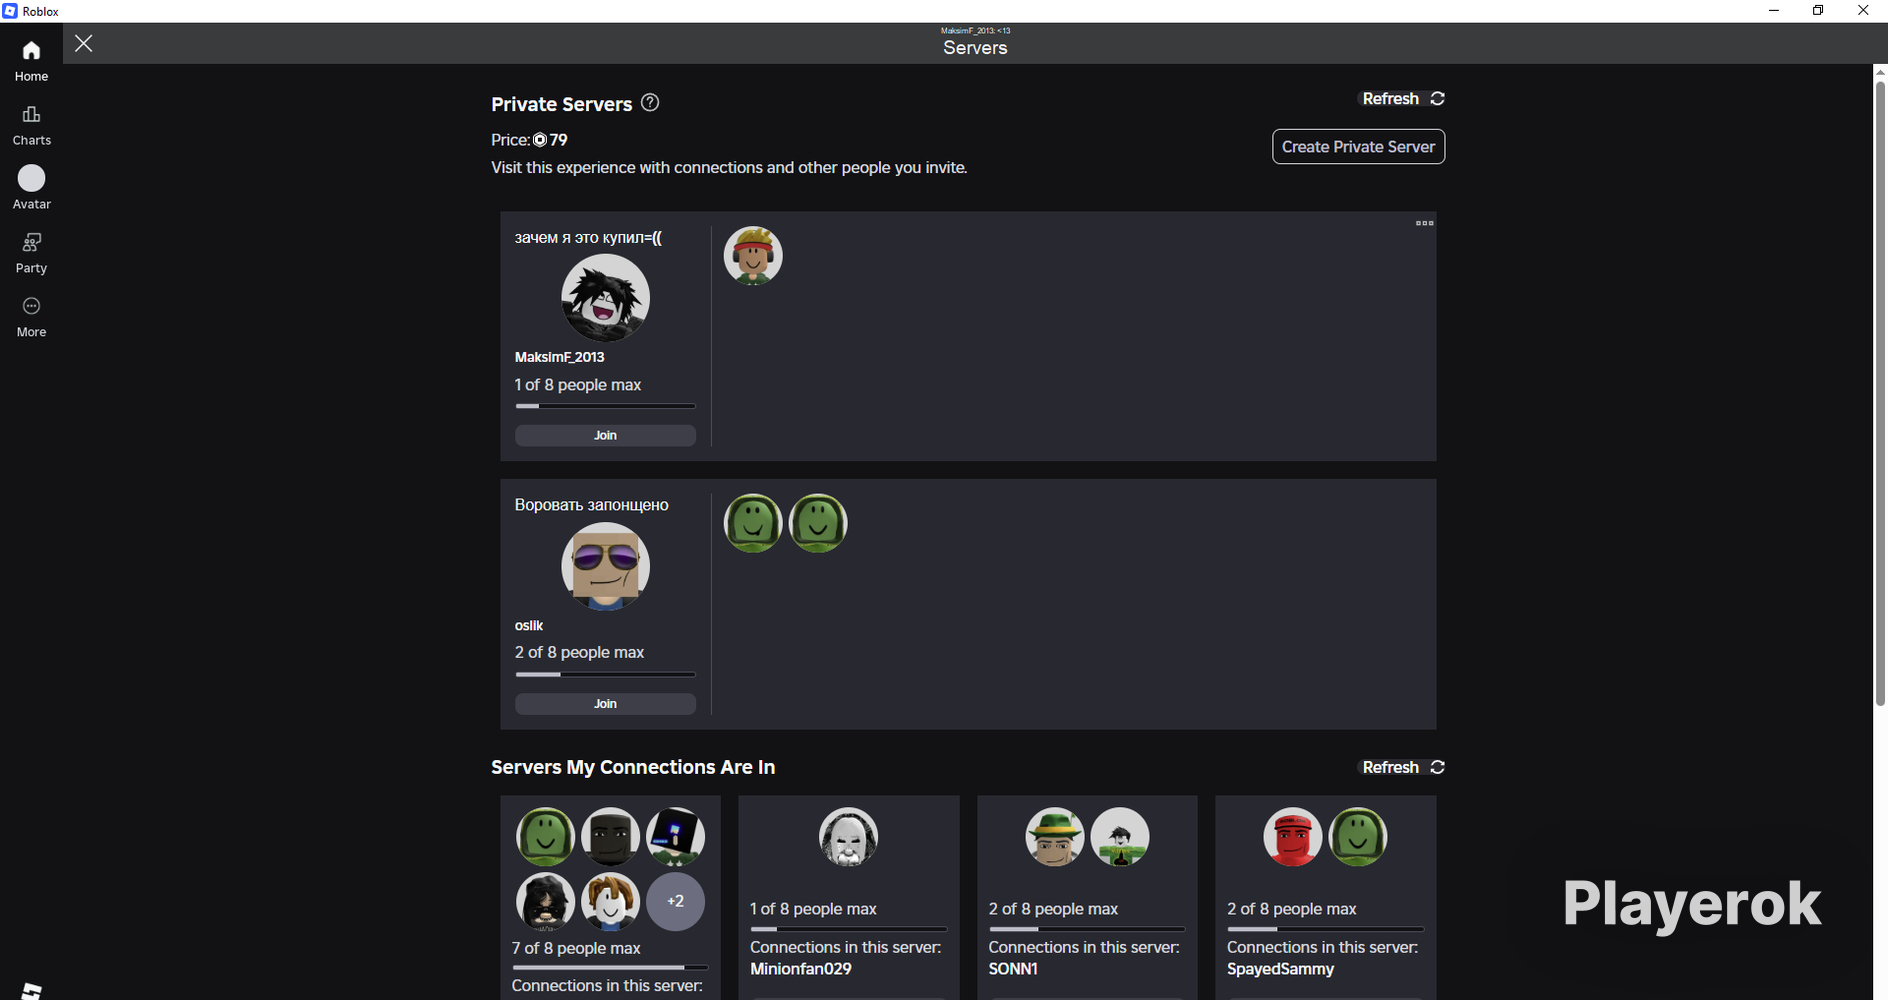Show the +2 extra players badge
Viewport: 1888px width, 1000px height.
pyautogui.click(x=676, y=901)
